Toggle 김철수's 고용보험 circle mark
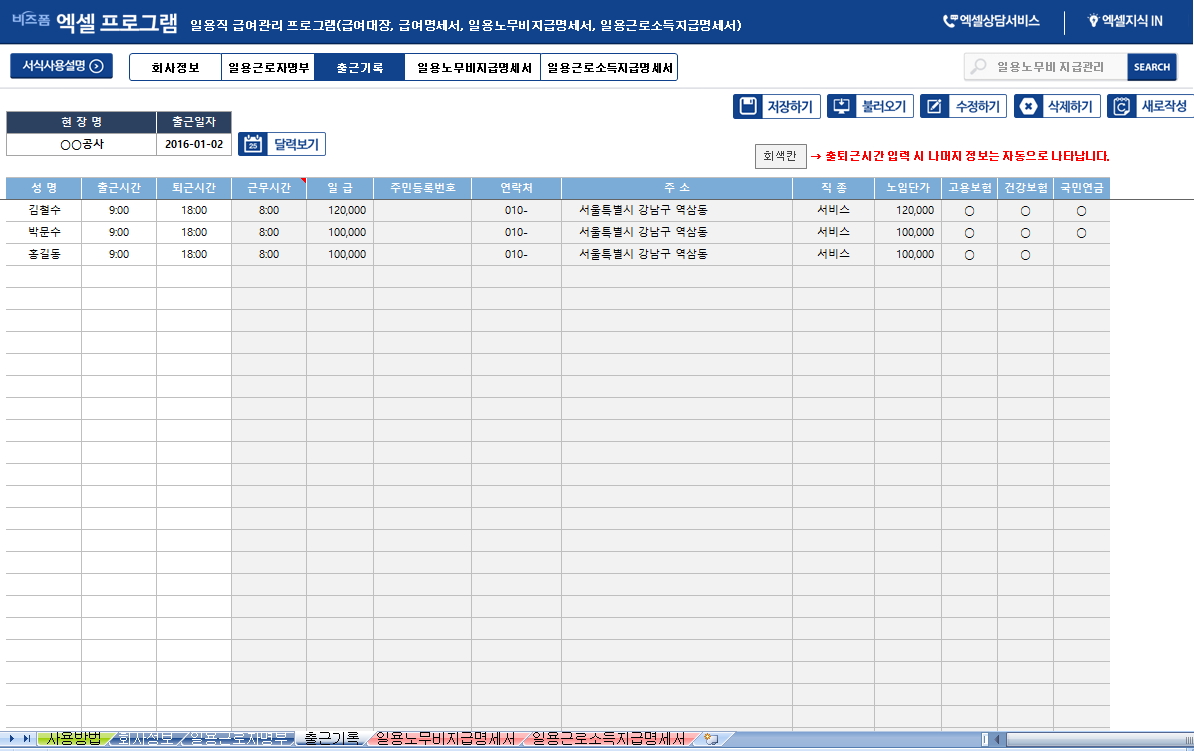This screenshot has height=751, width=1194. pyautogui.click(x=969, y=211)
